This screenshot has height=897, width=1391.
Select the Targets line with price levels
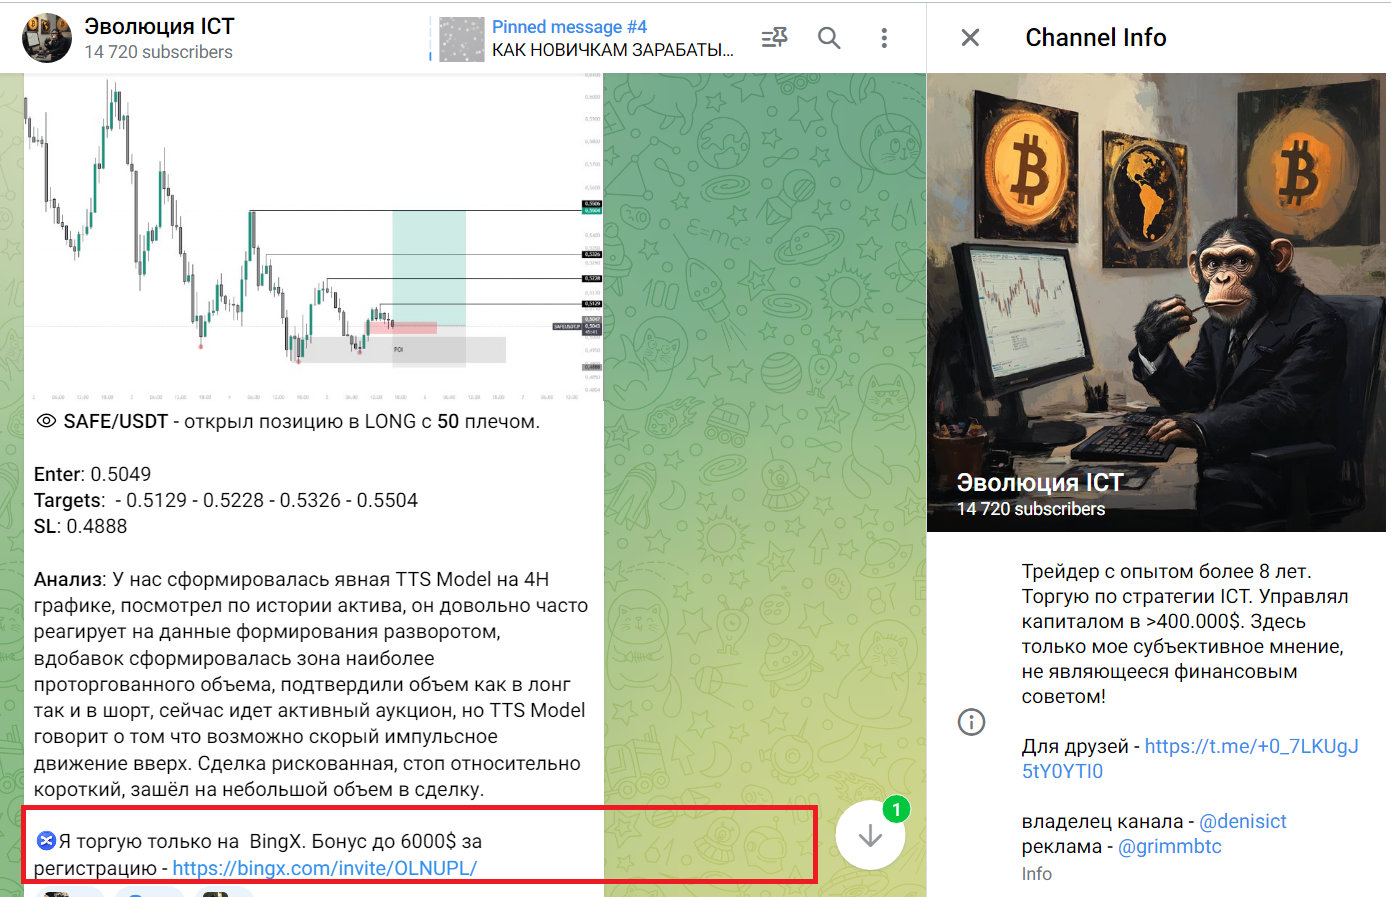point(226,500)
